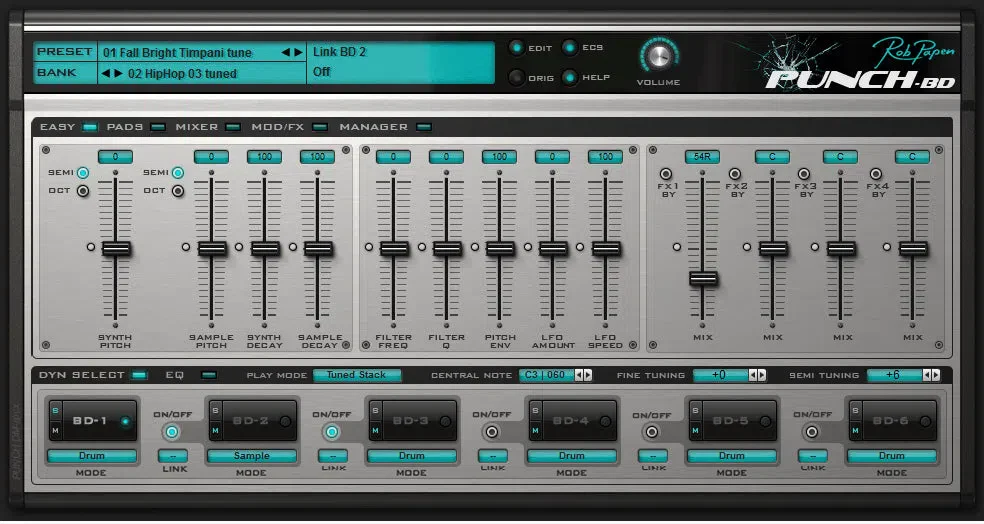
Task: Click the SEMI TUNING +6 value field
Action: pyautogui.click(x=894, y=375)
